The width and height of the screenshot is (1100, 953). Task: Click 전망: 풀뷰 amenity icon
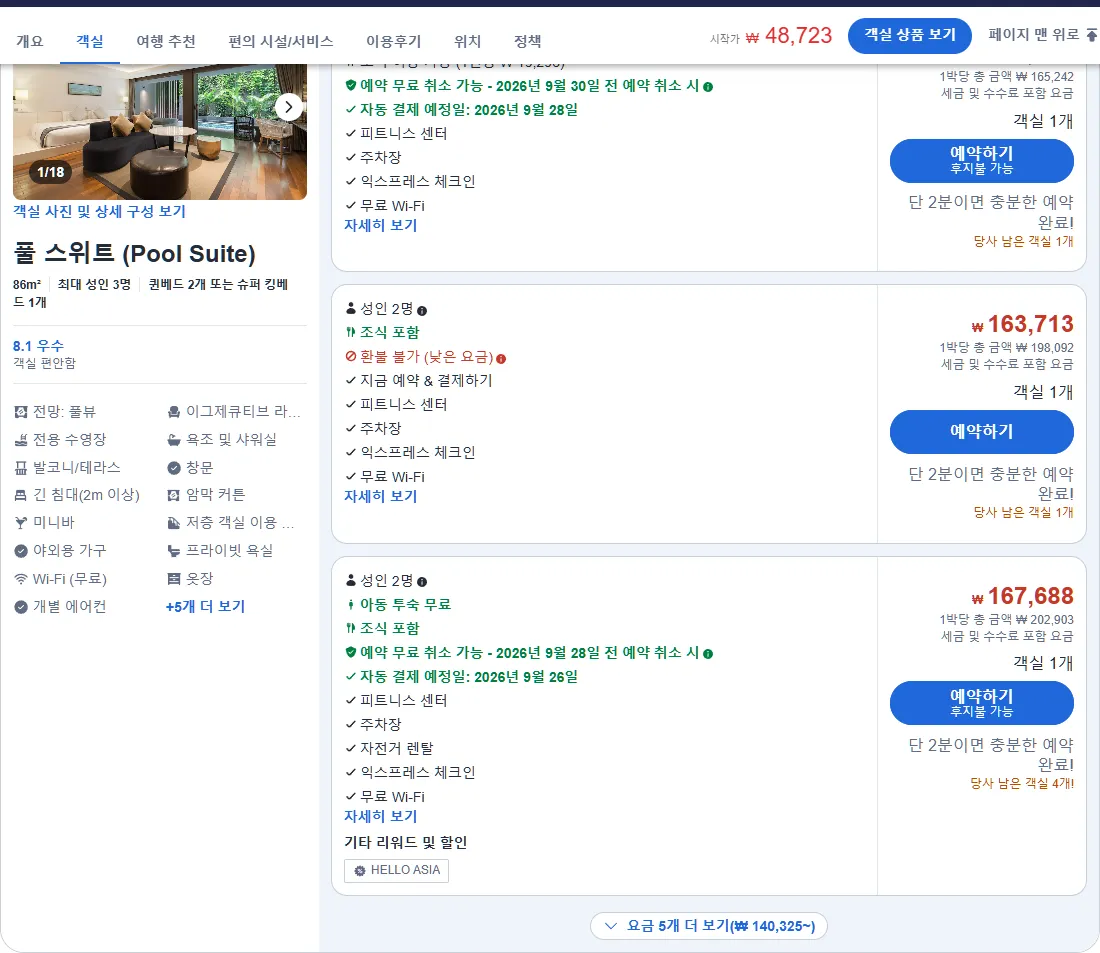21,412
